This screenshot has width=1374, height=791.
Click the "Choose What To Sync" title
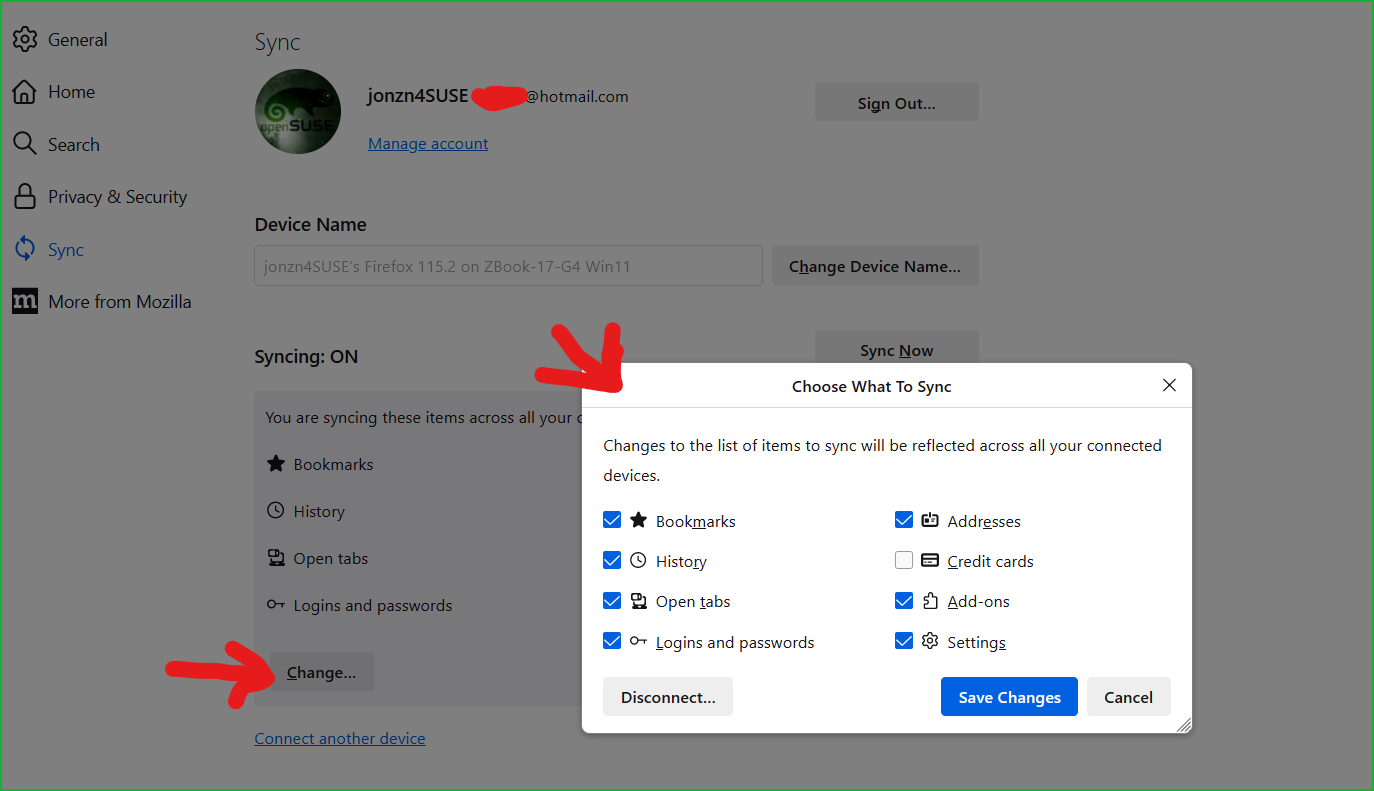click(871, 386)
